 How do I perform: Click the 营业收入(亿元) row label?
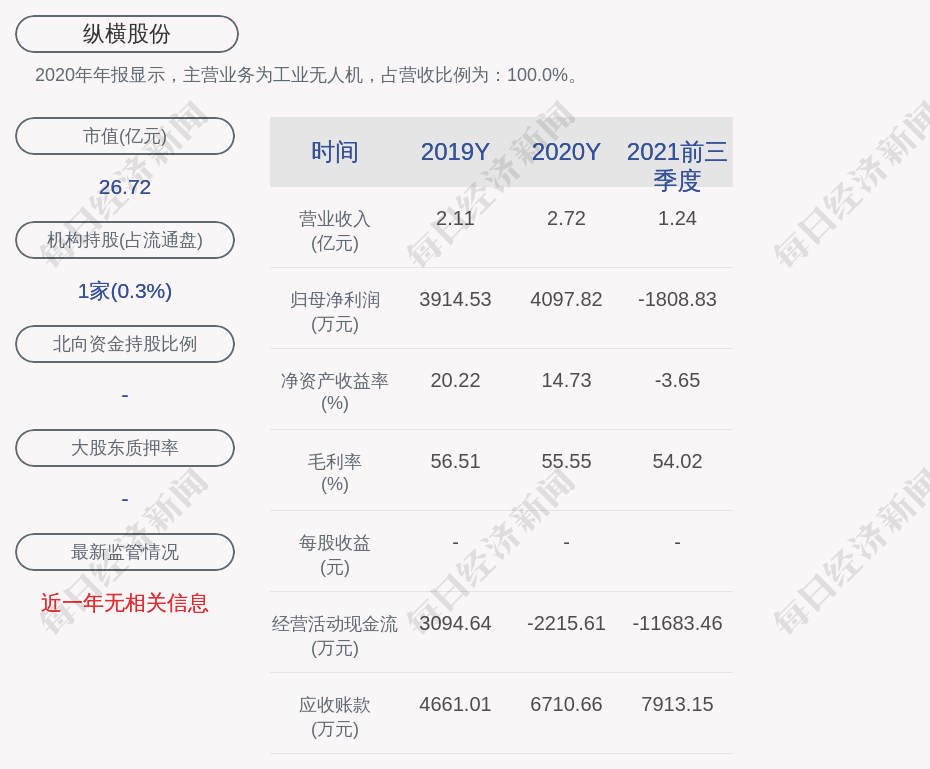(x=335, y=231)
